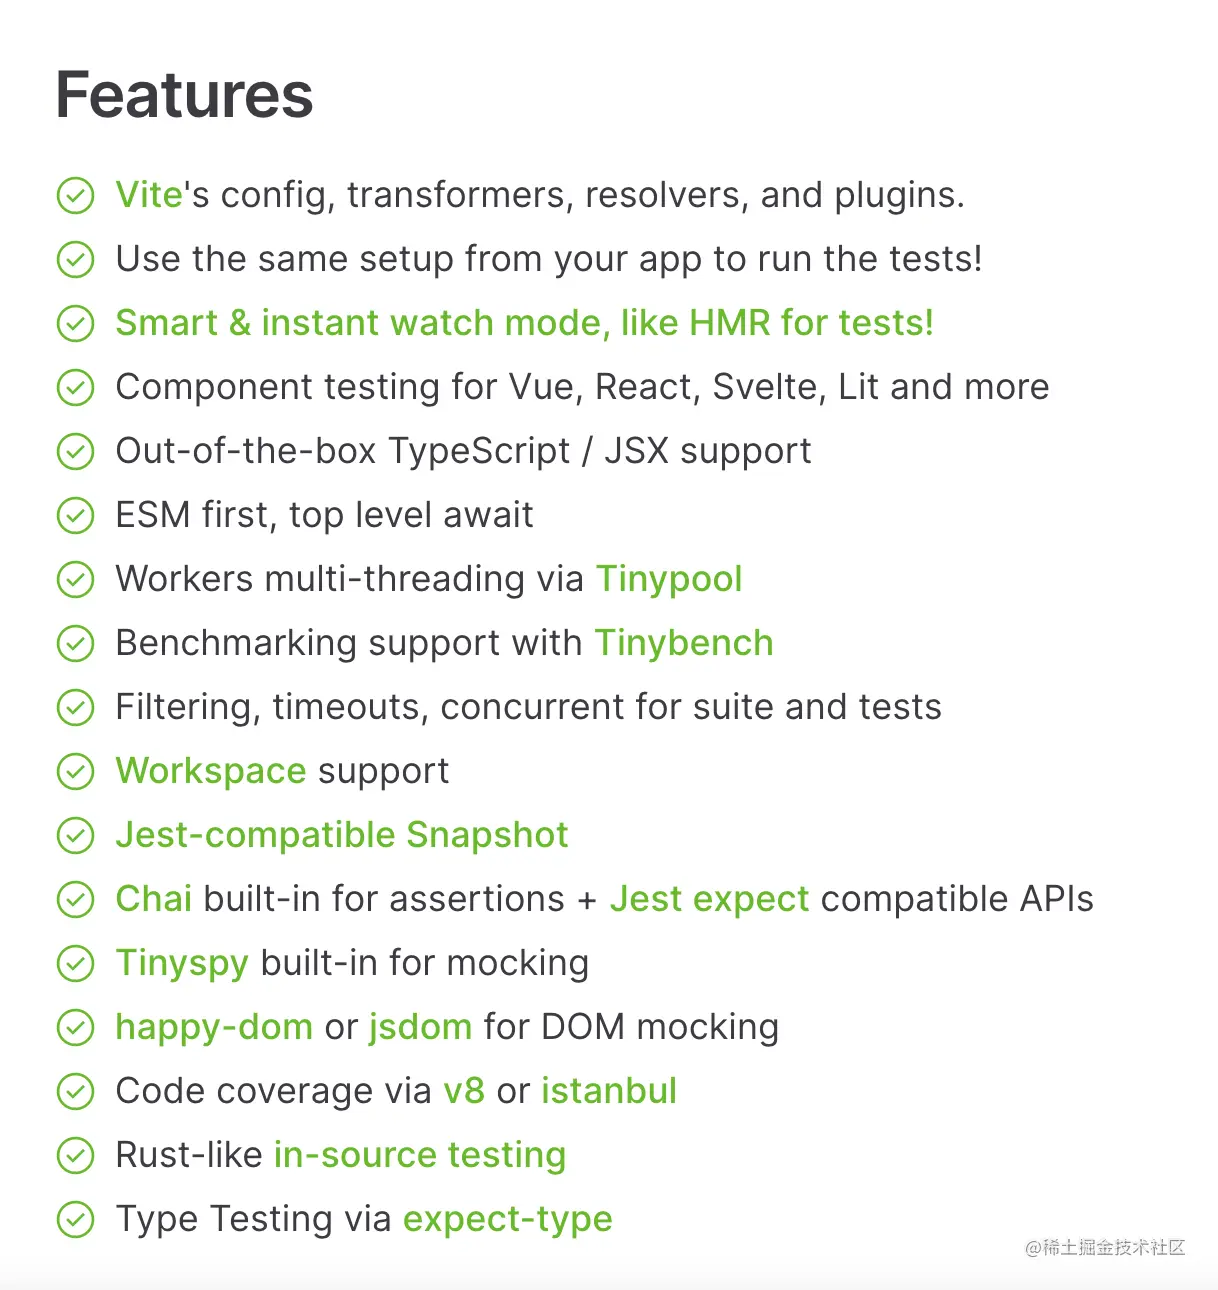Open the in-source testing link
The image size is (1218, 1290).
pyautogui.click(x=420, y=1155)
